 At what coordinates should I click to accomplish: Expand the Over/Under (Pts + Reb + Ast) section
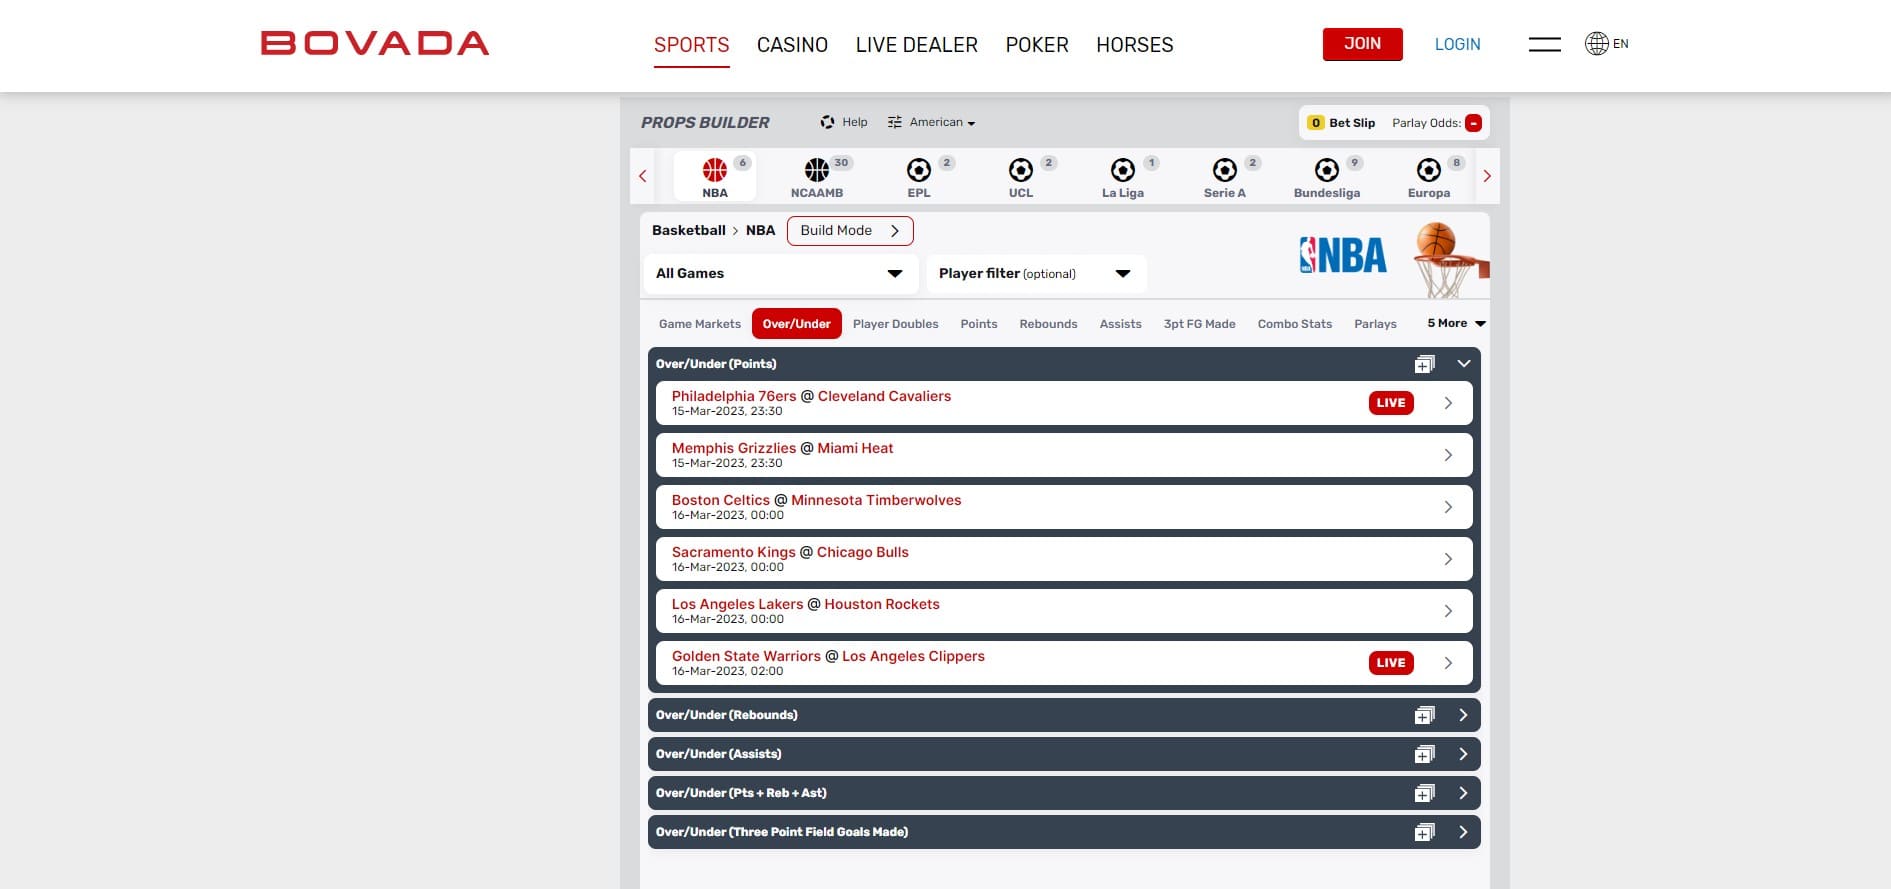pyautogui.click(x=1463, y=793)
